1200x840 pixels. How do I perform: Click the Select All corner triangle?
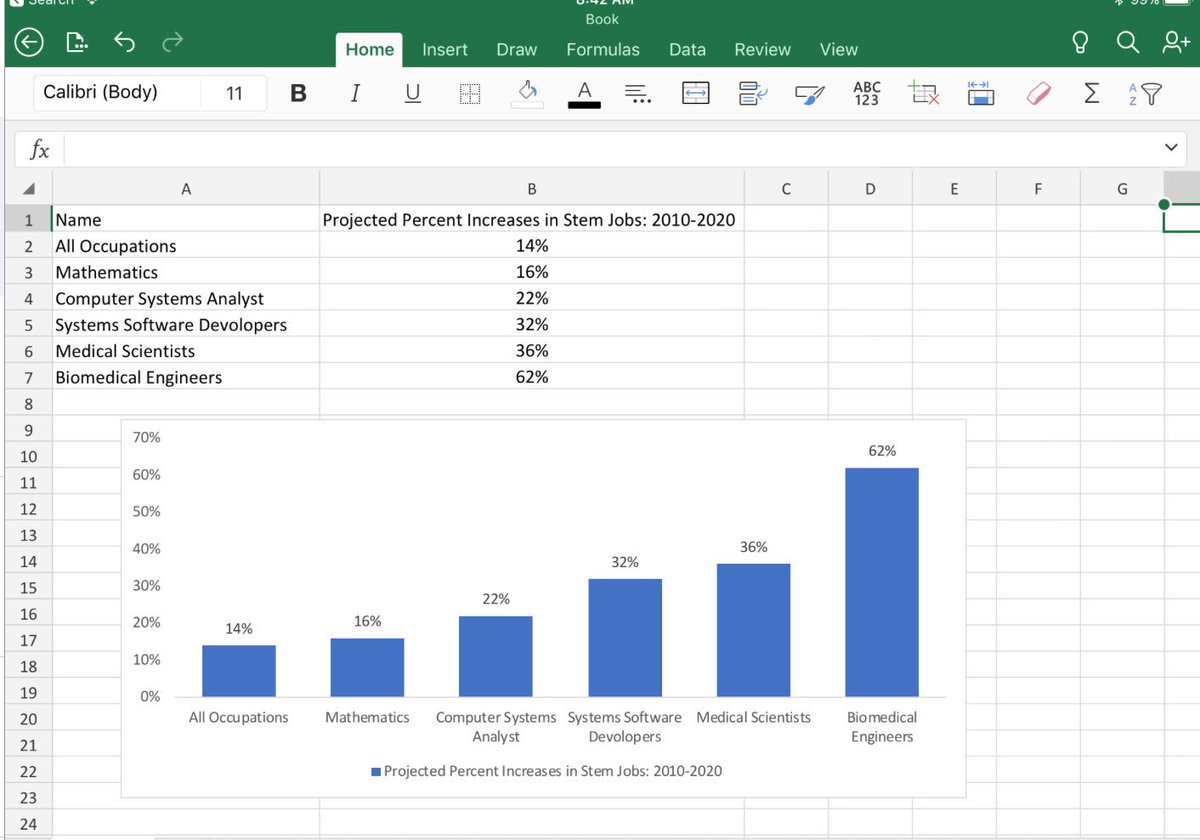pos(29,188)
